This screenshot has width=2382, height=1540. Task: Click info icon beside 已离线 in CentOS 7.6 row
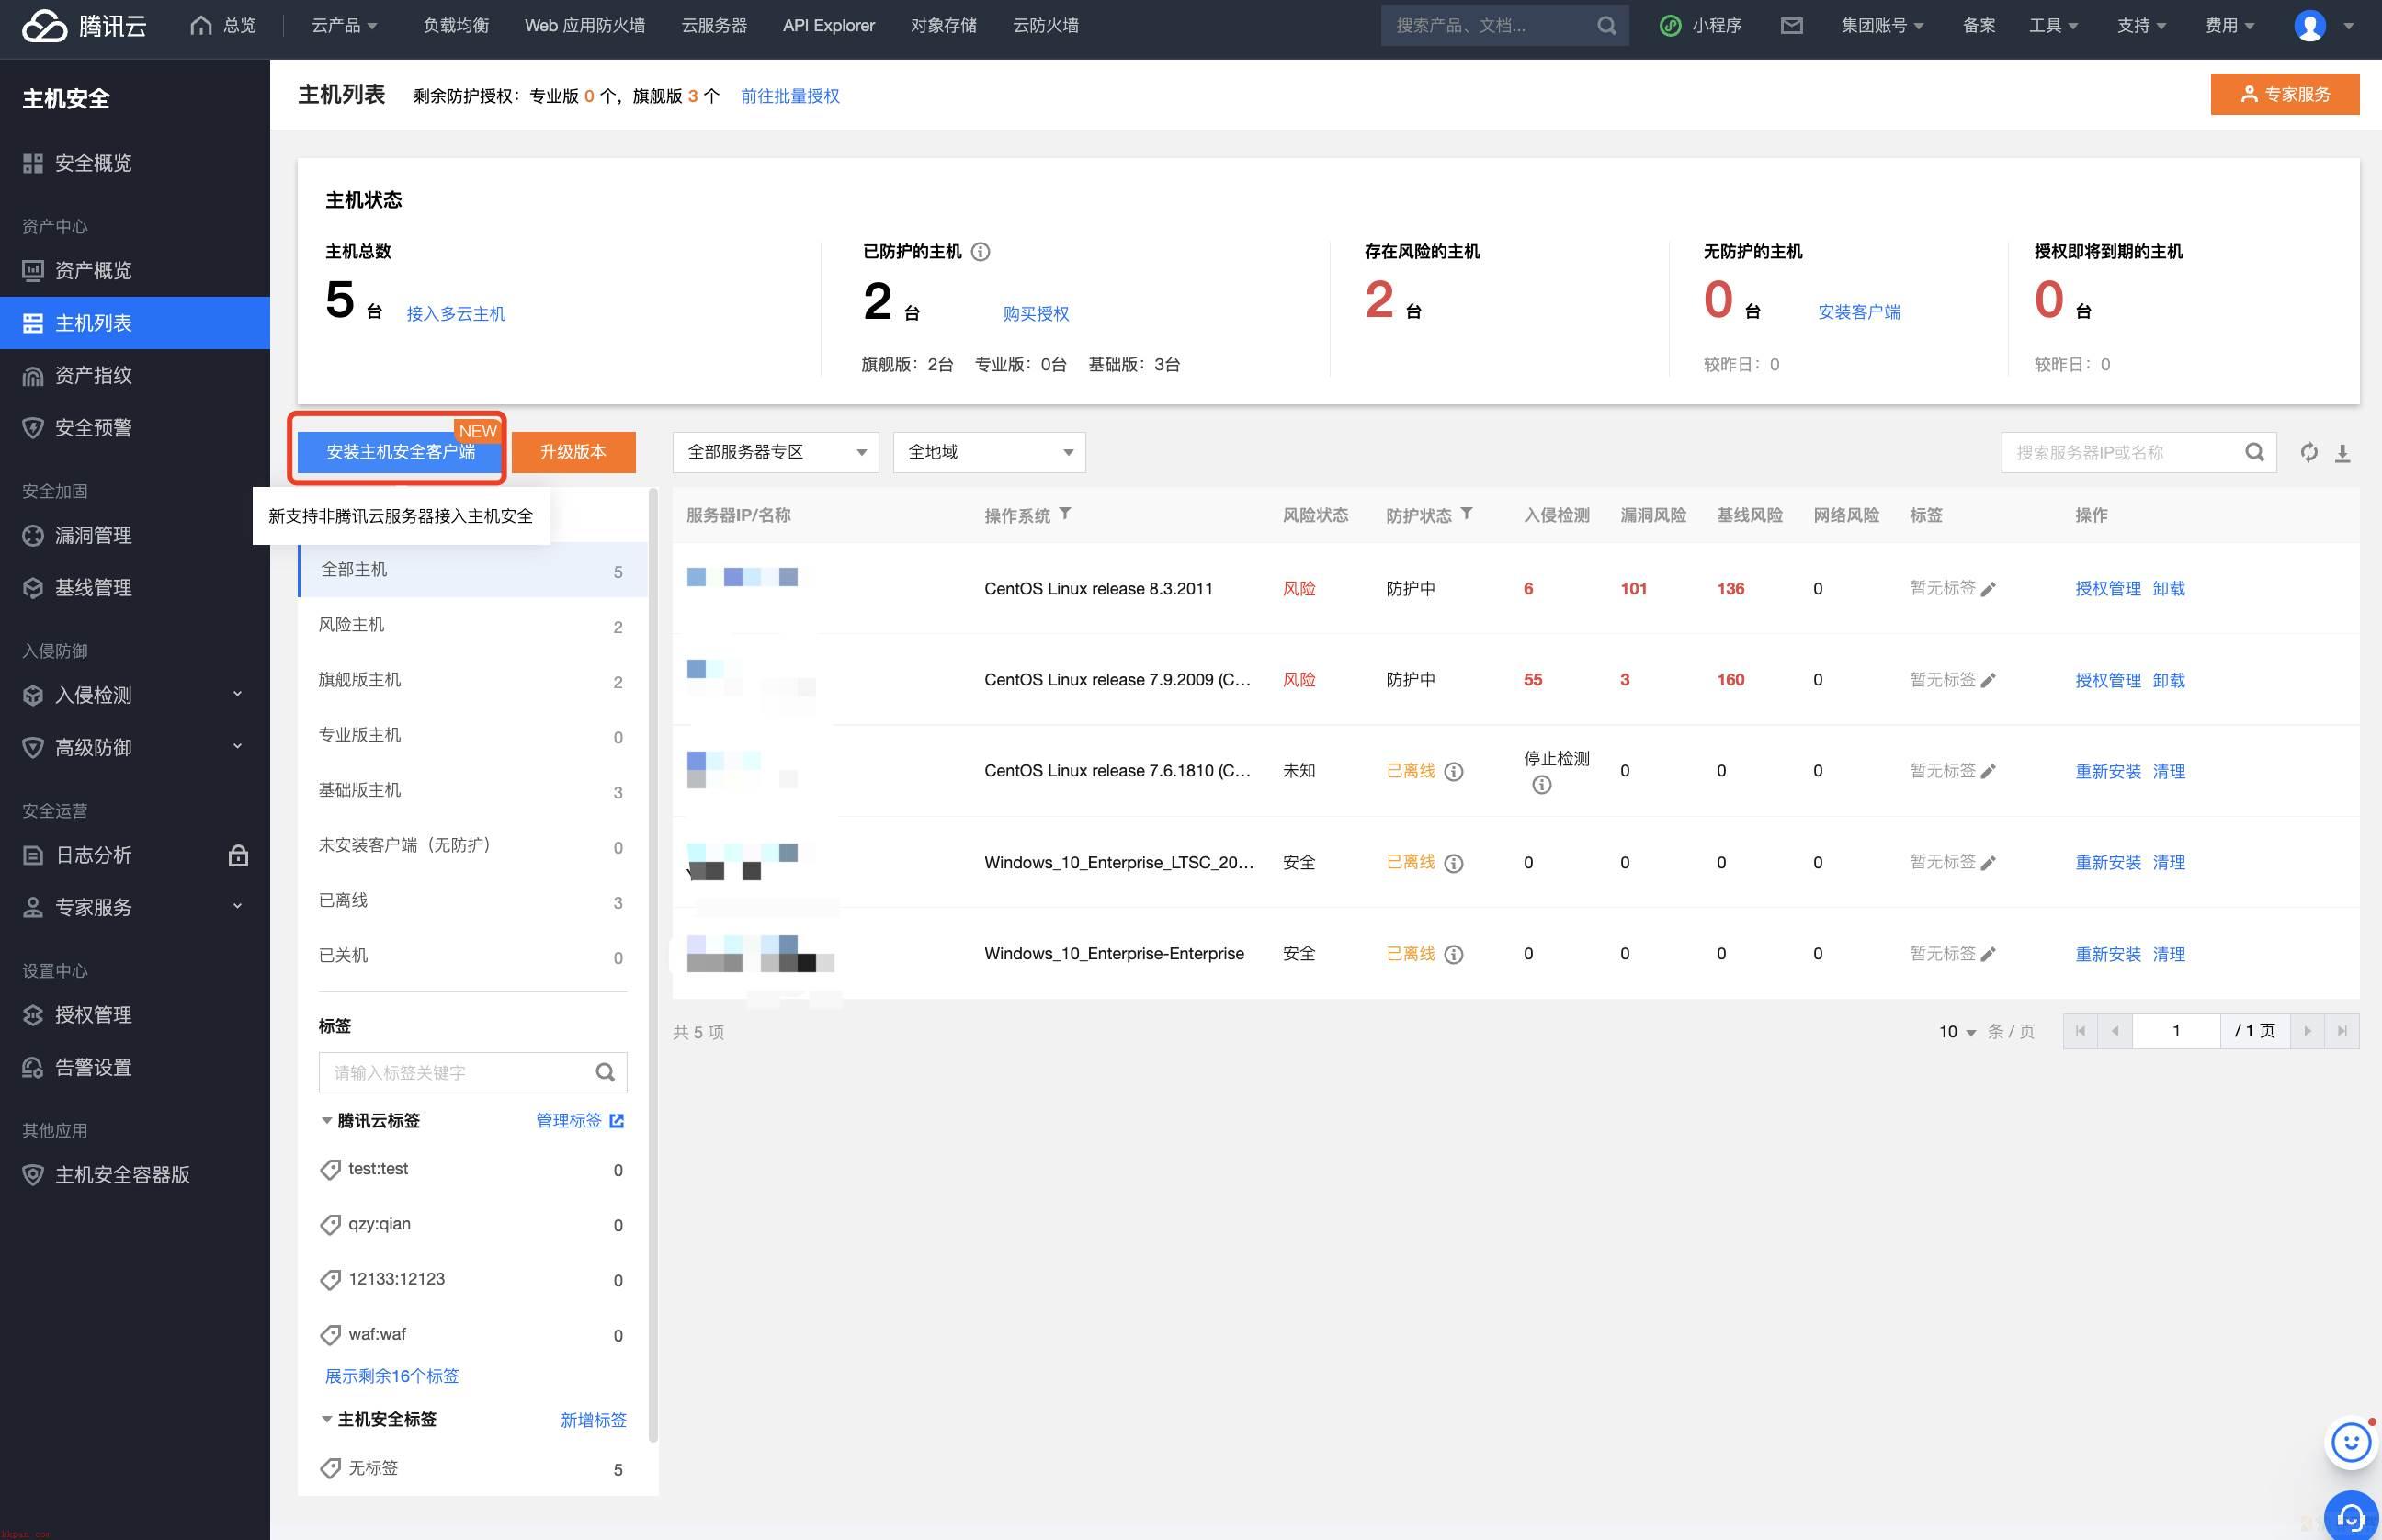pos(1454,772)
